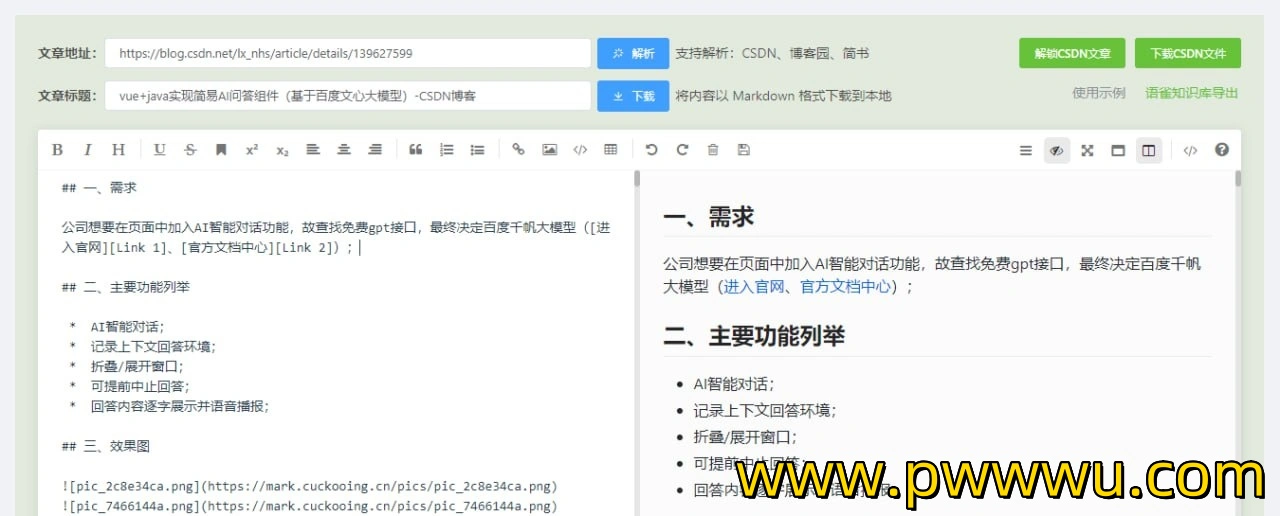Click the preview heading 二、主要功能列举
1280x516 pixels.
(x=754, y=336)
